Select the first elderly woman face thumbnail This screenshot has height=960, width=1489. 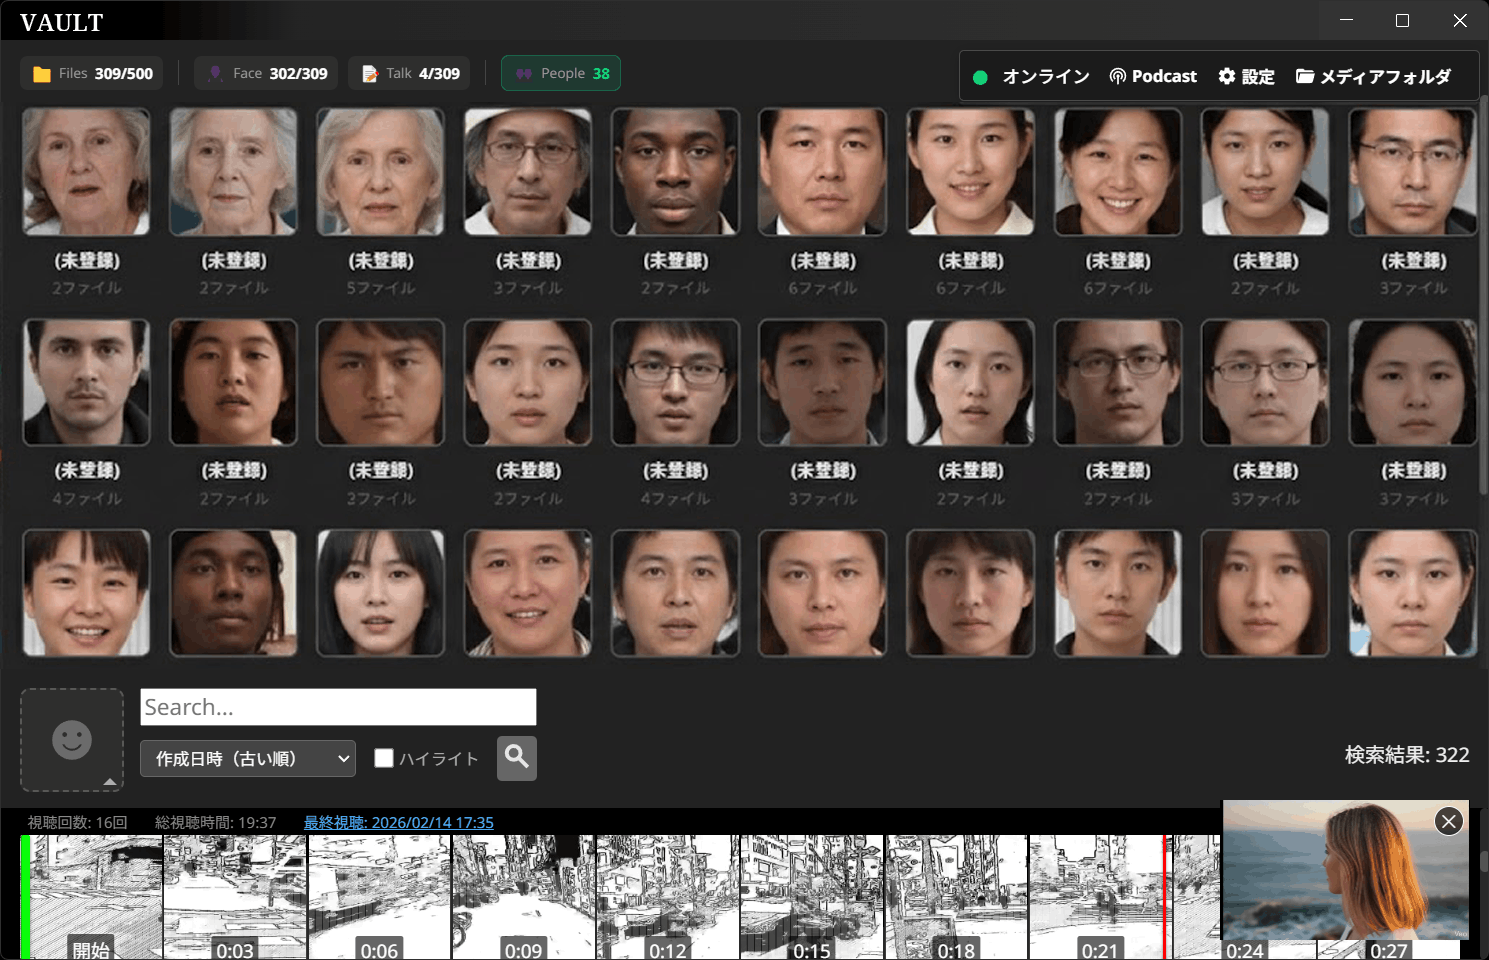pos(86,172)
